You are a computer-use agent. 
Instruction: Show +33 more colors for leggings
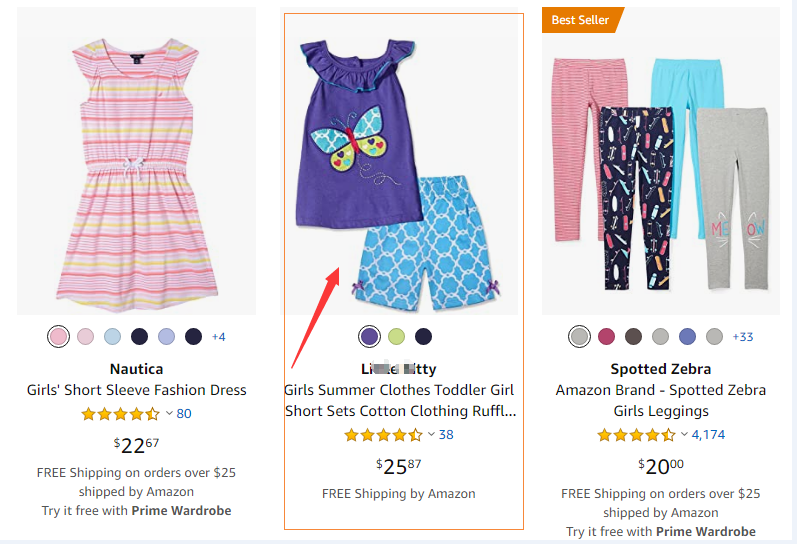tap(743, 337)
